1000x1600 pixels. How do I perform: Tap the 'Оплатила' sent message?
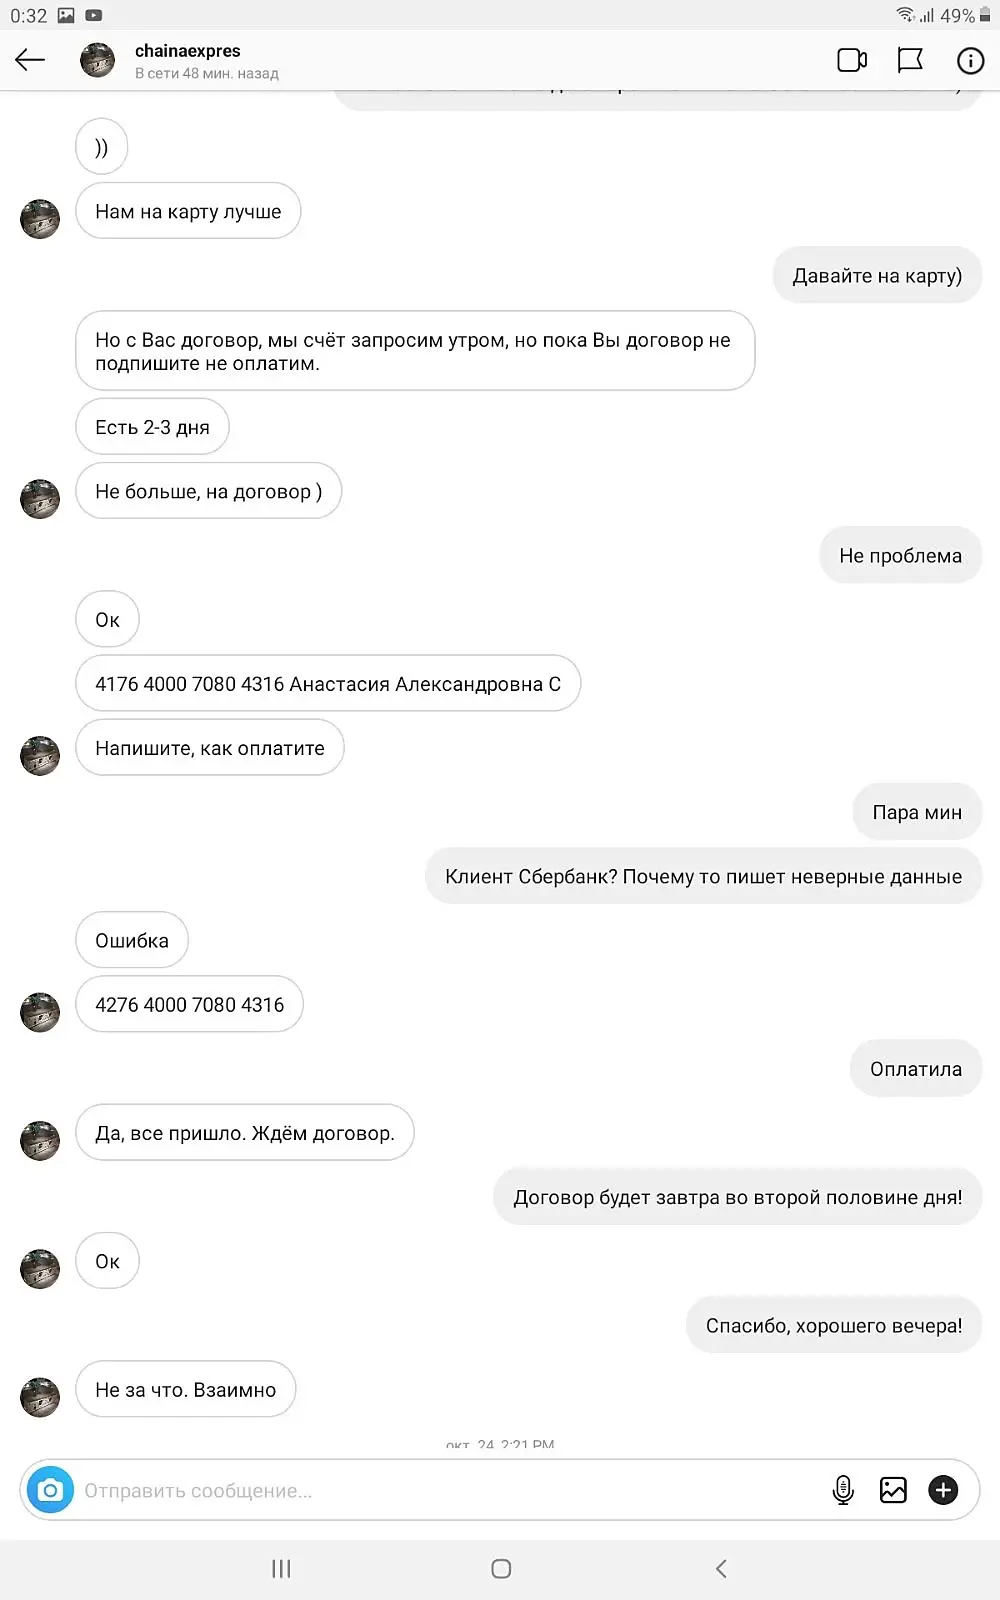pyautogui.click(x=916, y=1068)
